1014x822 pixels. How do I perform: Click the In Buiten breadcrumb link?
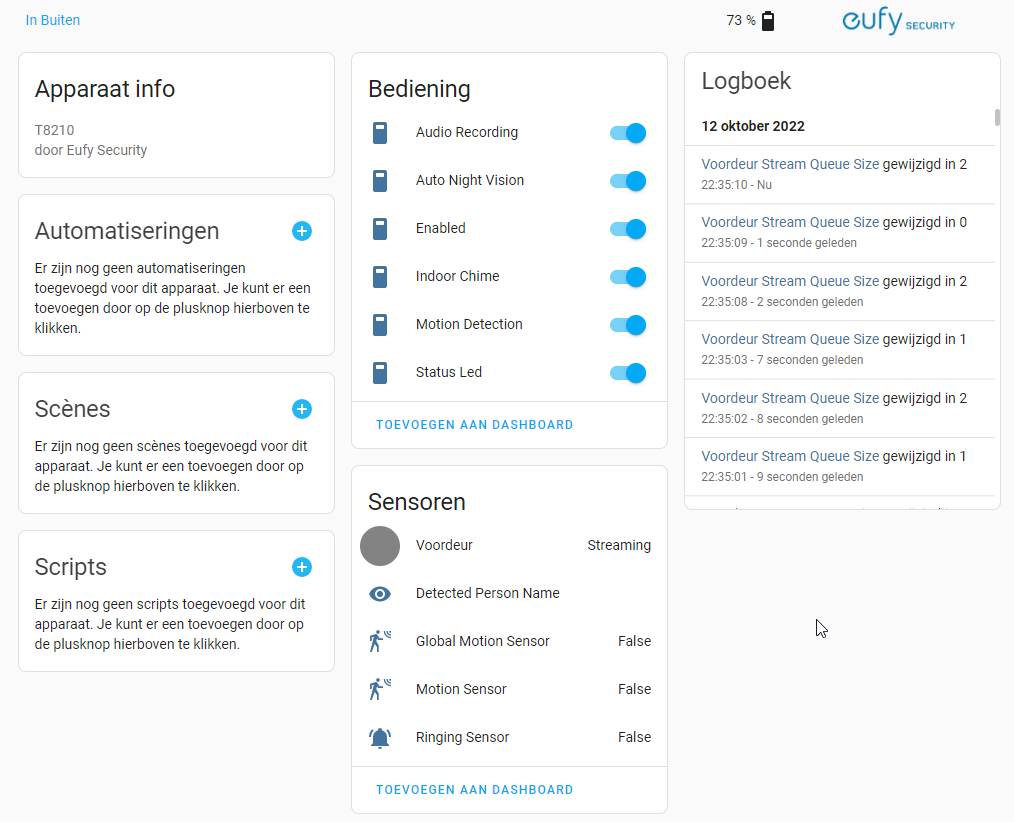[x=52, y=19]
